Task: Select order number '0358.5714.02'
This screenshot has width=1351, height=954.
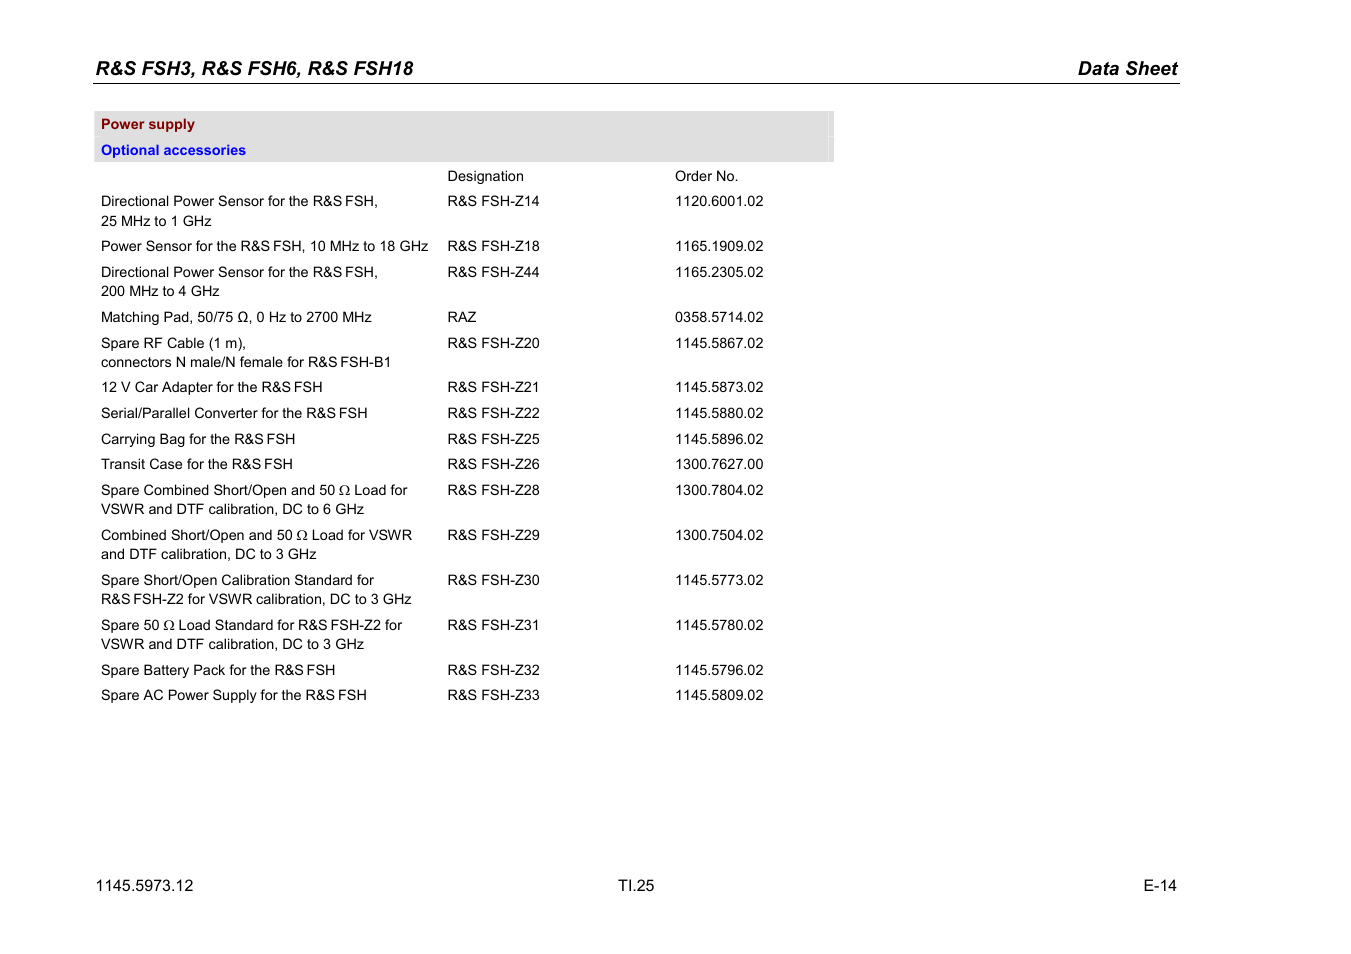Action: 719,317
